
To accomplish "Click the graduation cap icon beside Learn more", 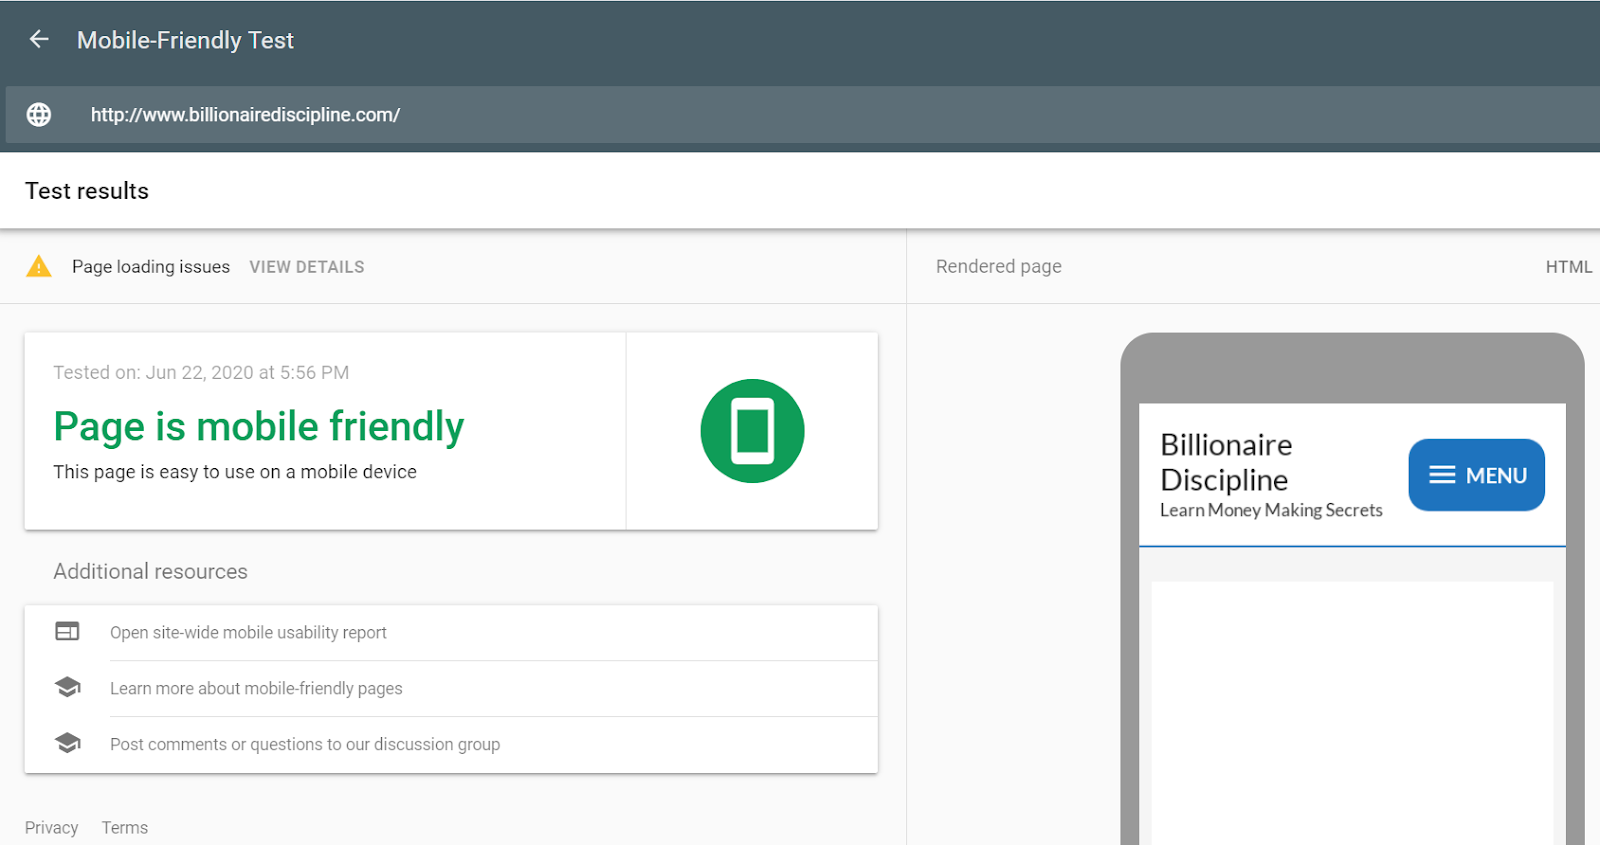I will pos(67,687).
